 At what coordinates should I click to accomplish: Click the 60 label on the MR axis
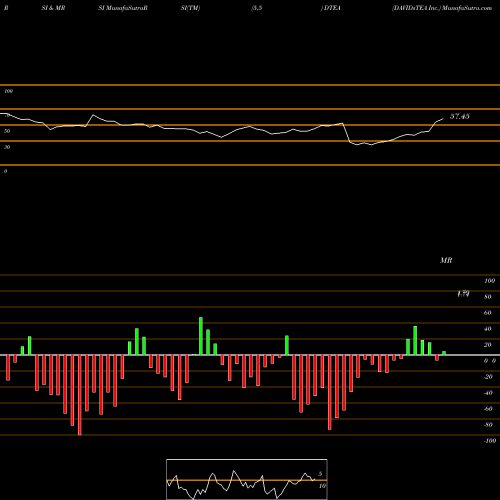487,313
